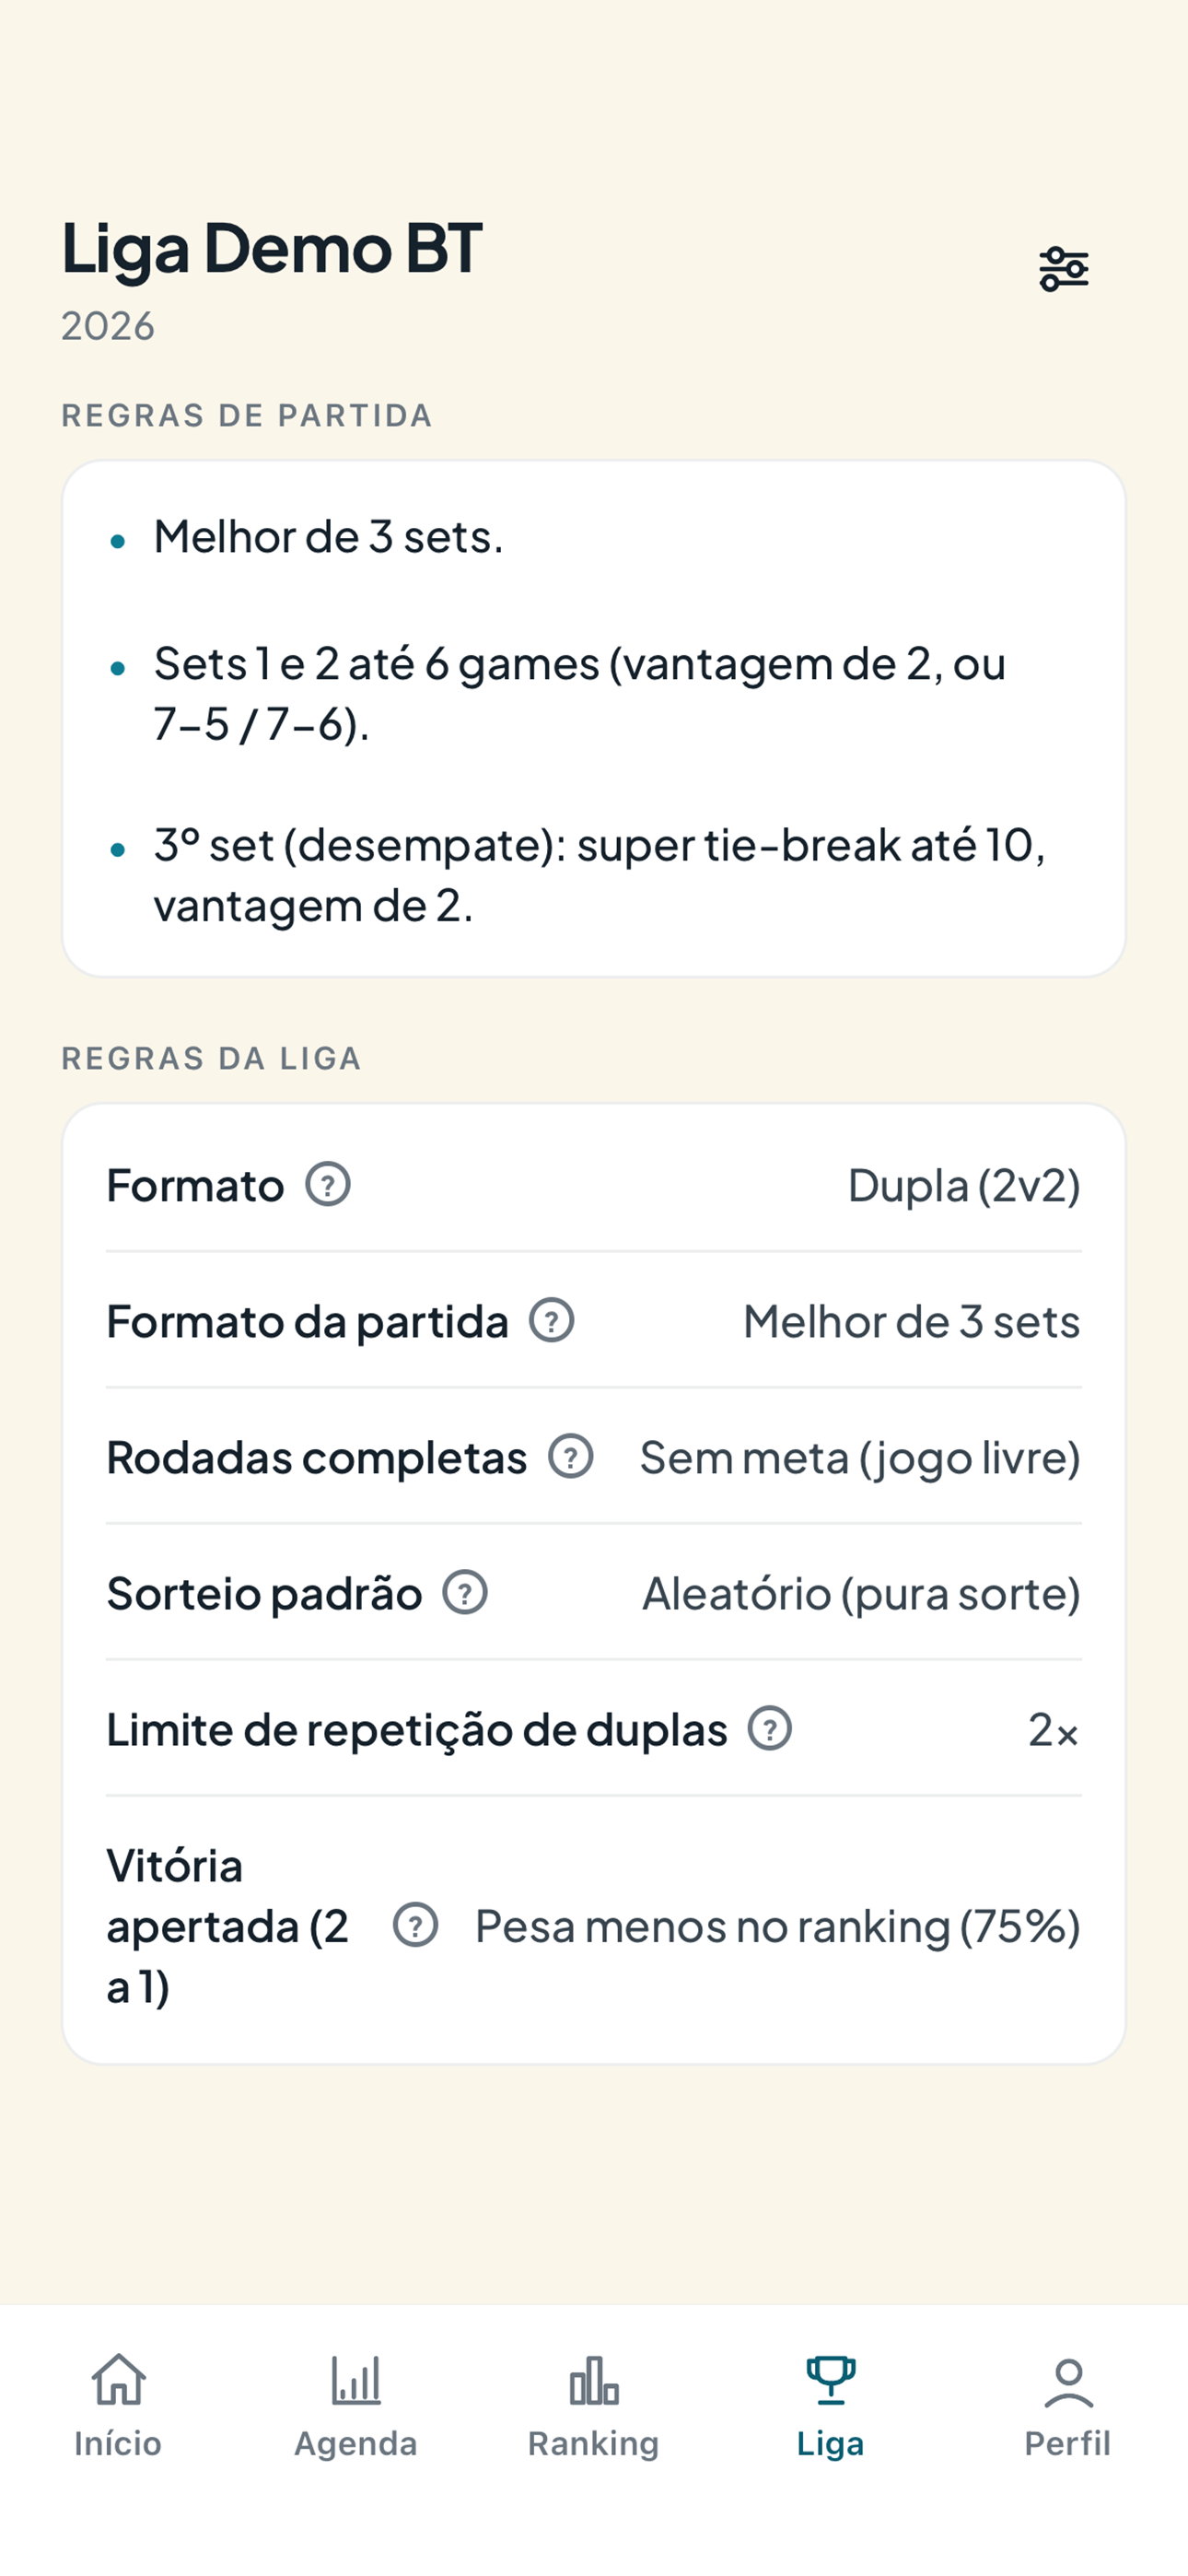The width and height of the screenshot is (1188, 2576).
Task: Tap Pesa menos no ranking (75%)
Action: pos(778,1926)
